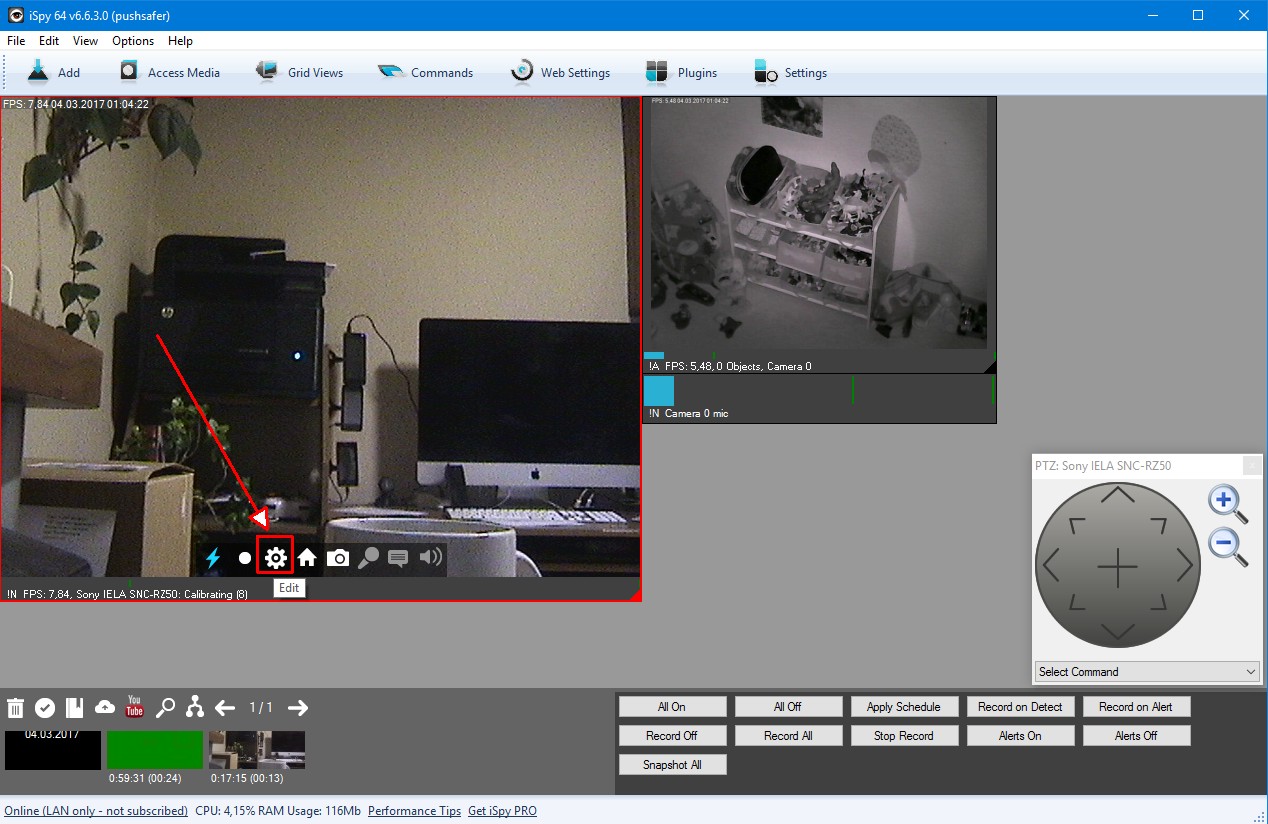Click the CPU and RAM usage status text
The image size is (1268, 824).
click(278, 811)
